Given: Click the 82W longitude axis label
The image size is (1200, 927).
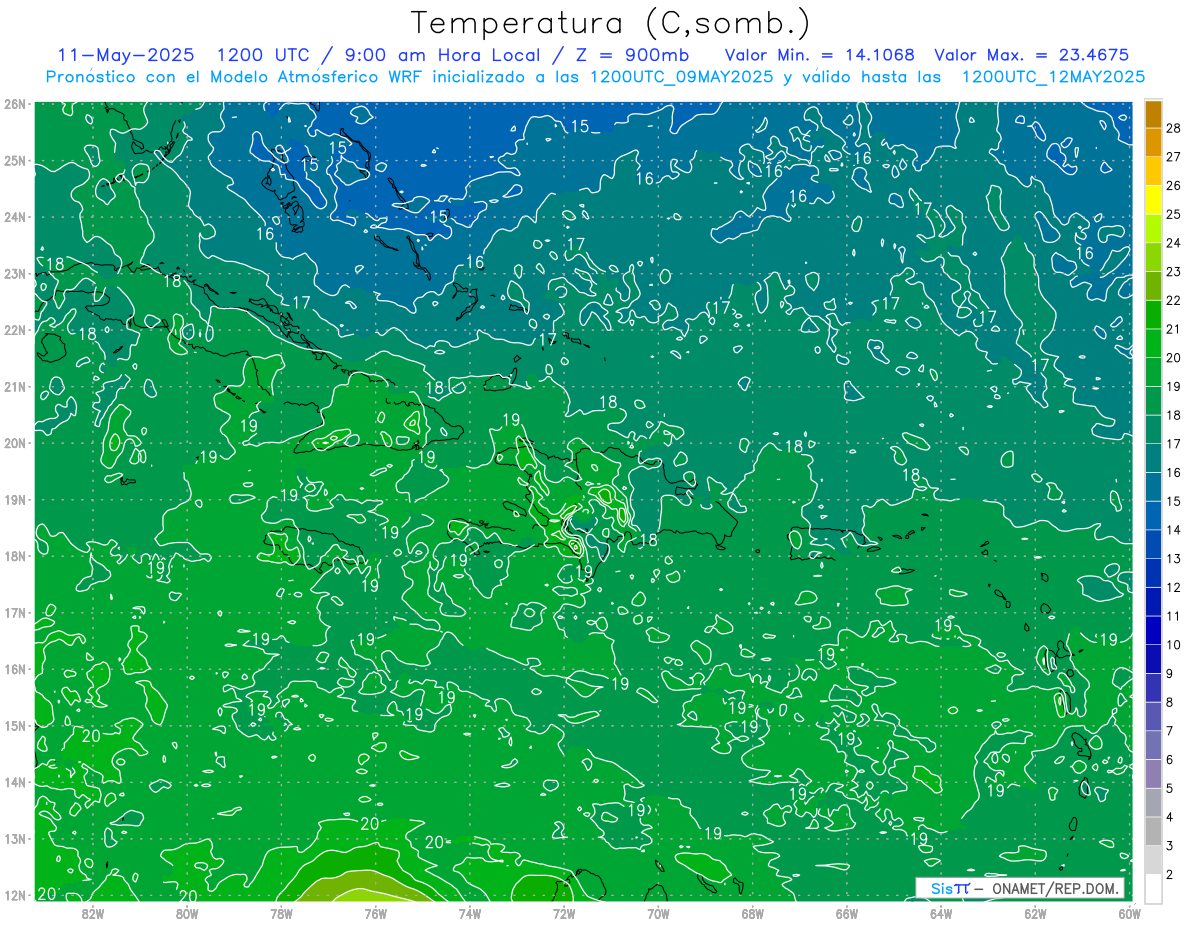Looking at the screenshot, I should click(x=92, y=913).
